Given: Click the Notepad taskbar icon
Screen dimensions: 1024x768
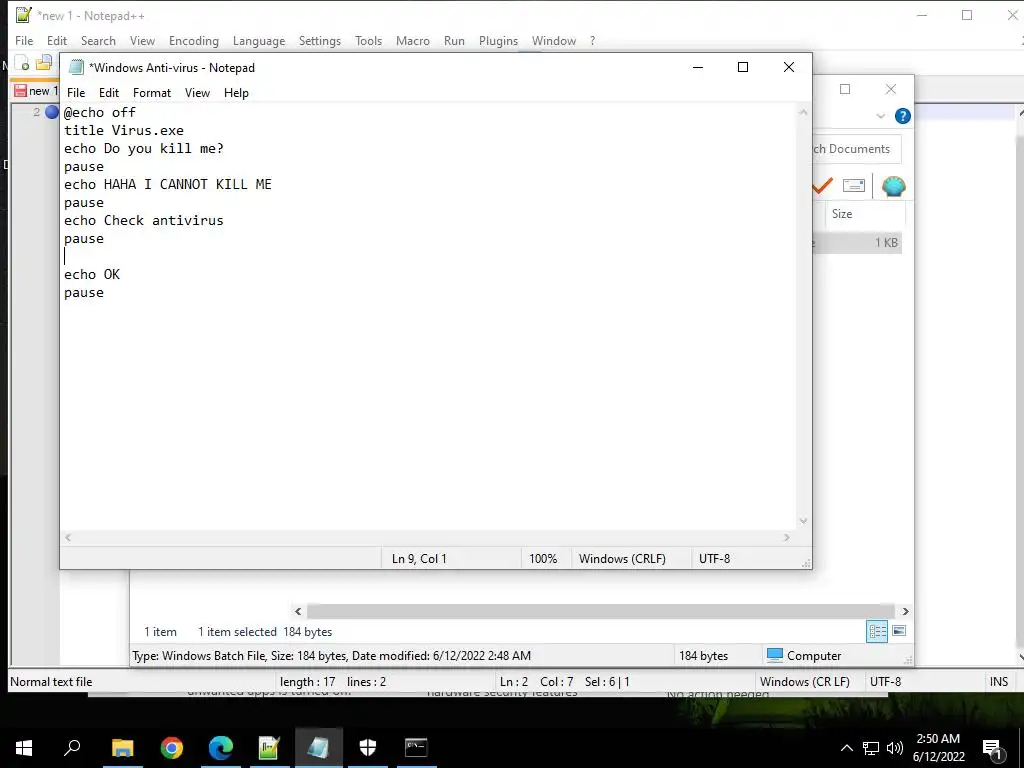Looking at the screenshot, I should 319,748.
